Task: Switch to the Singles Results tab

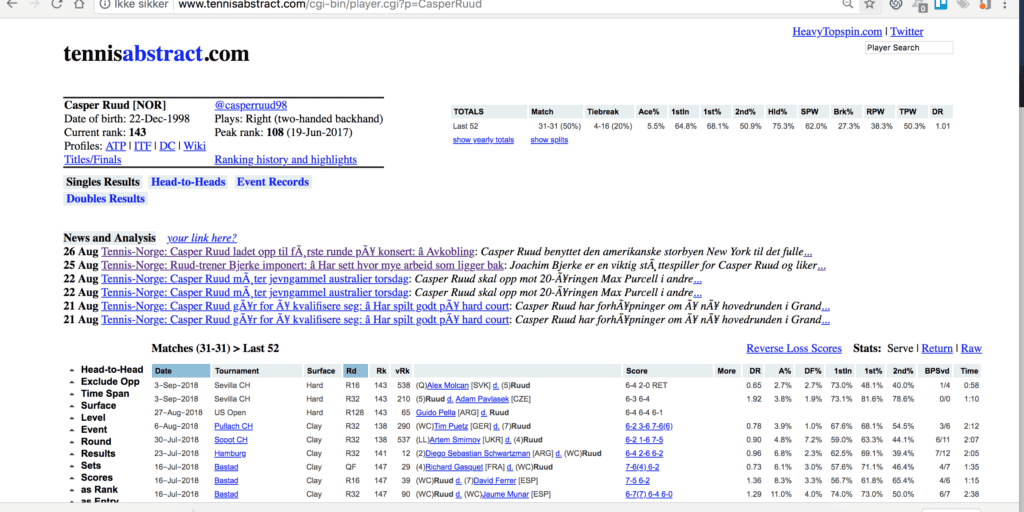Action: pyautogui.click(x=103, y=182)
